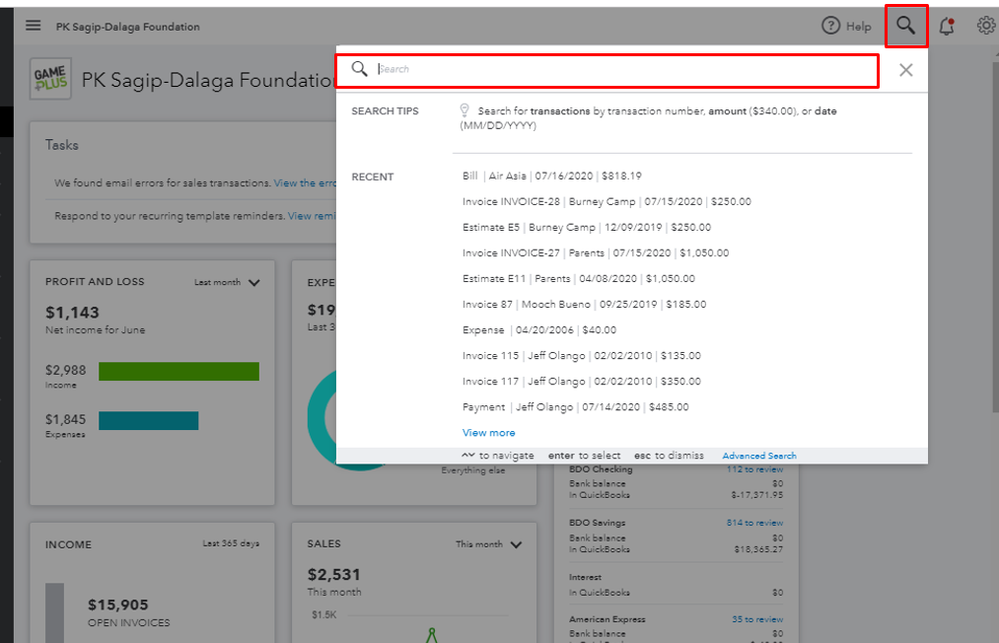Open Estimate E5 Burney Camp result

tap(586, 228)
